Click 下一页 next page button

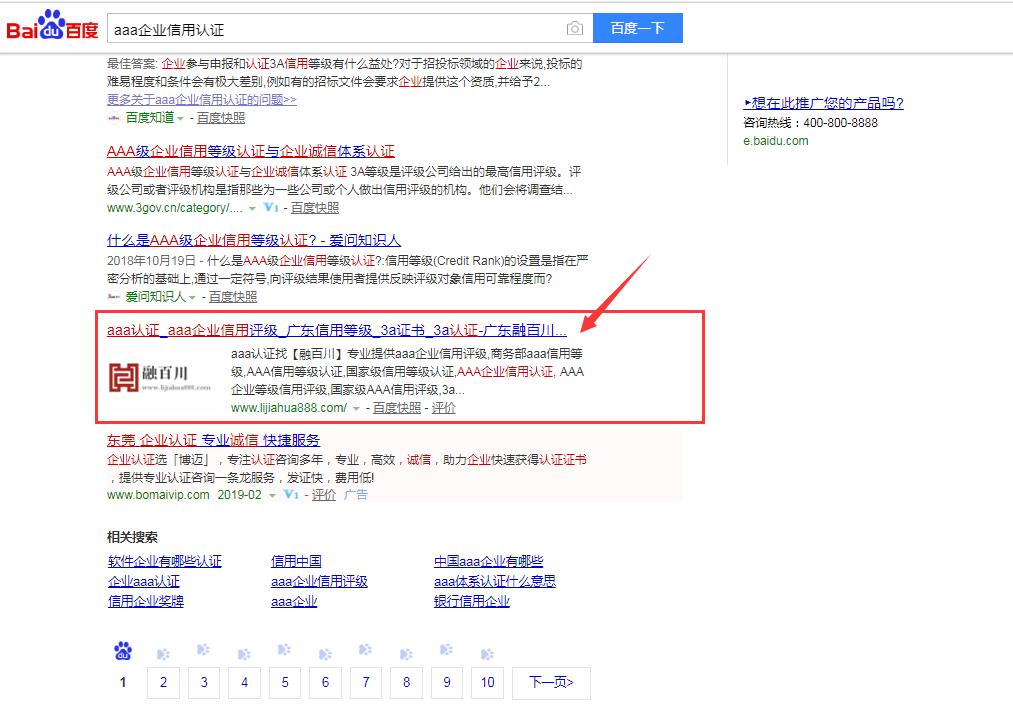pos(551,682)
